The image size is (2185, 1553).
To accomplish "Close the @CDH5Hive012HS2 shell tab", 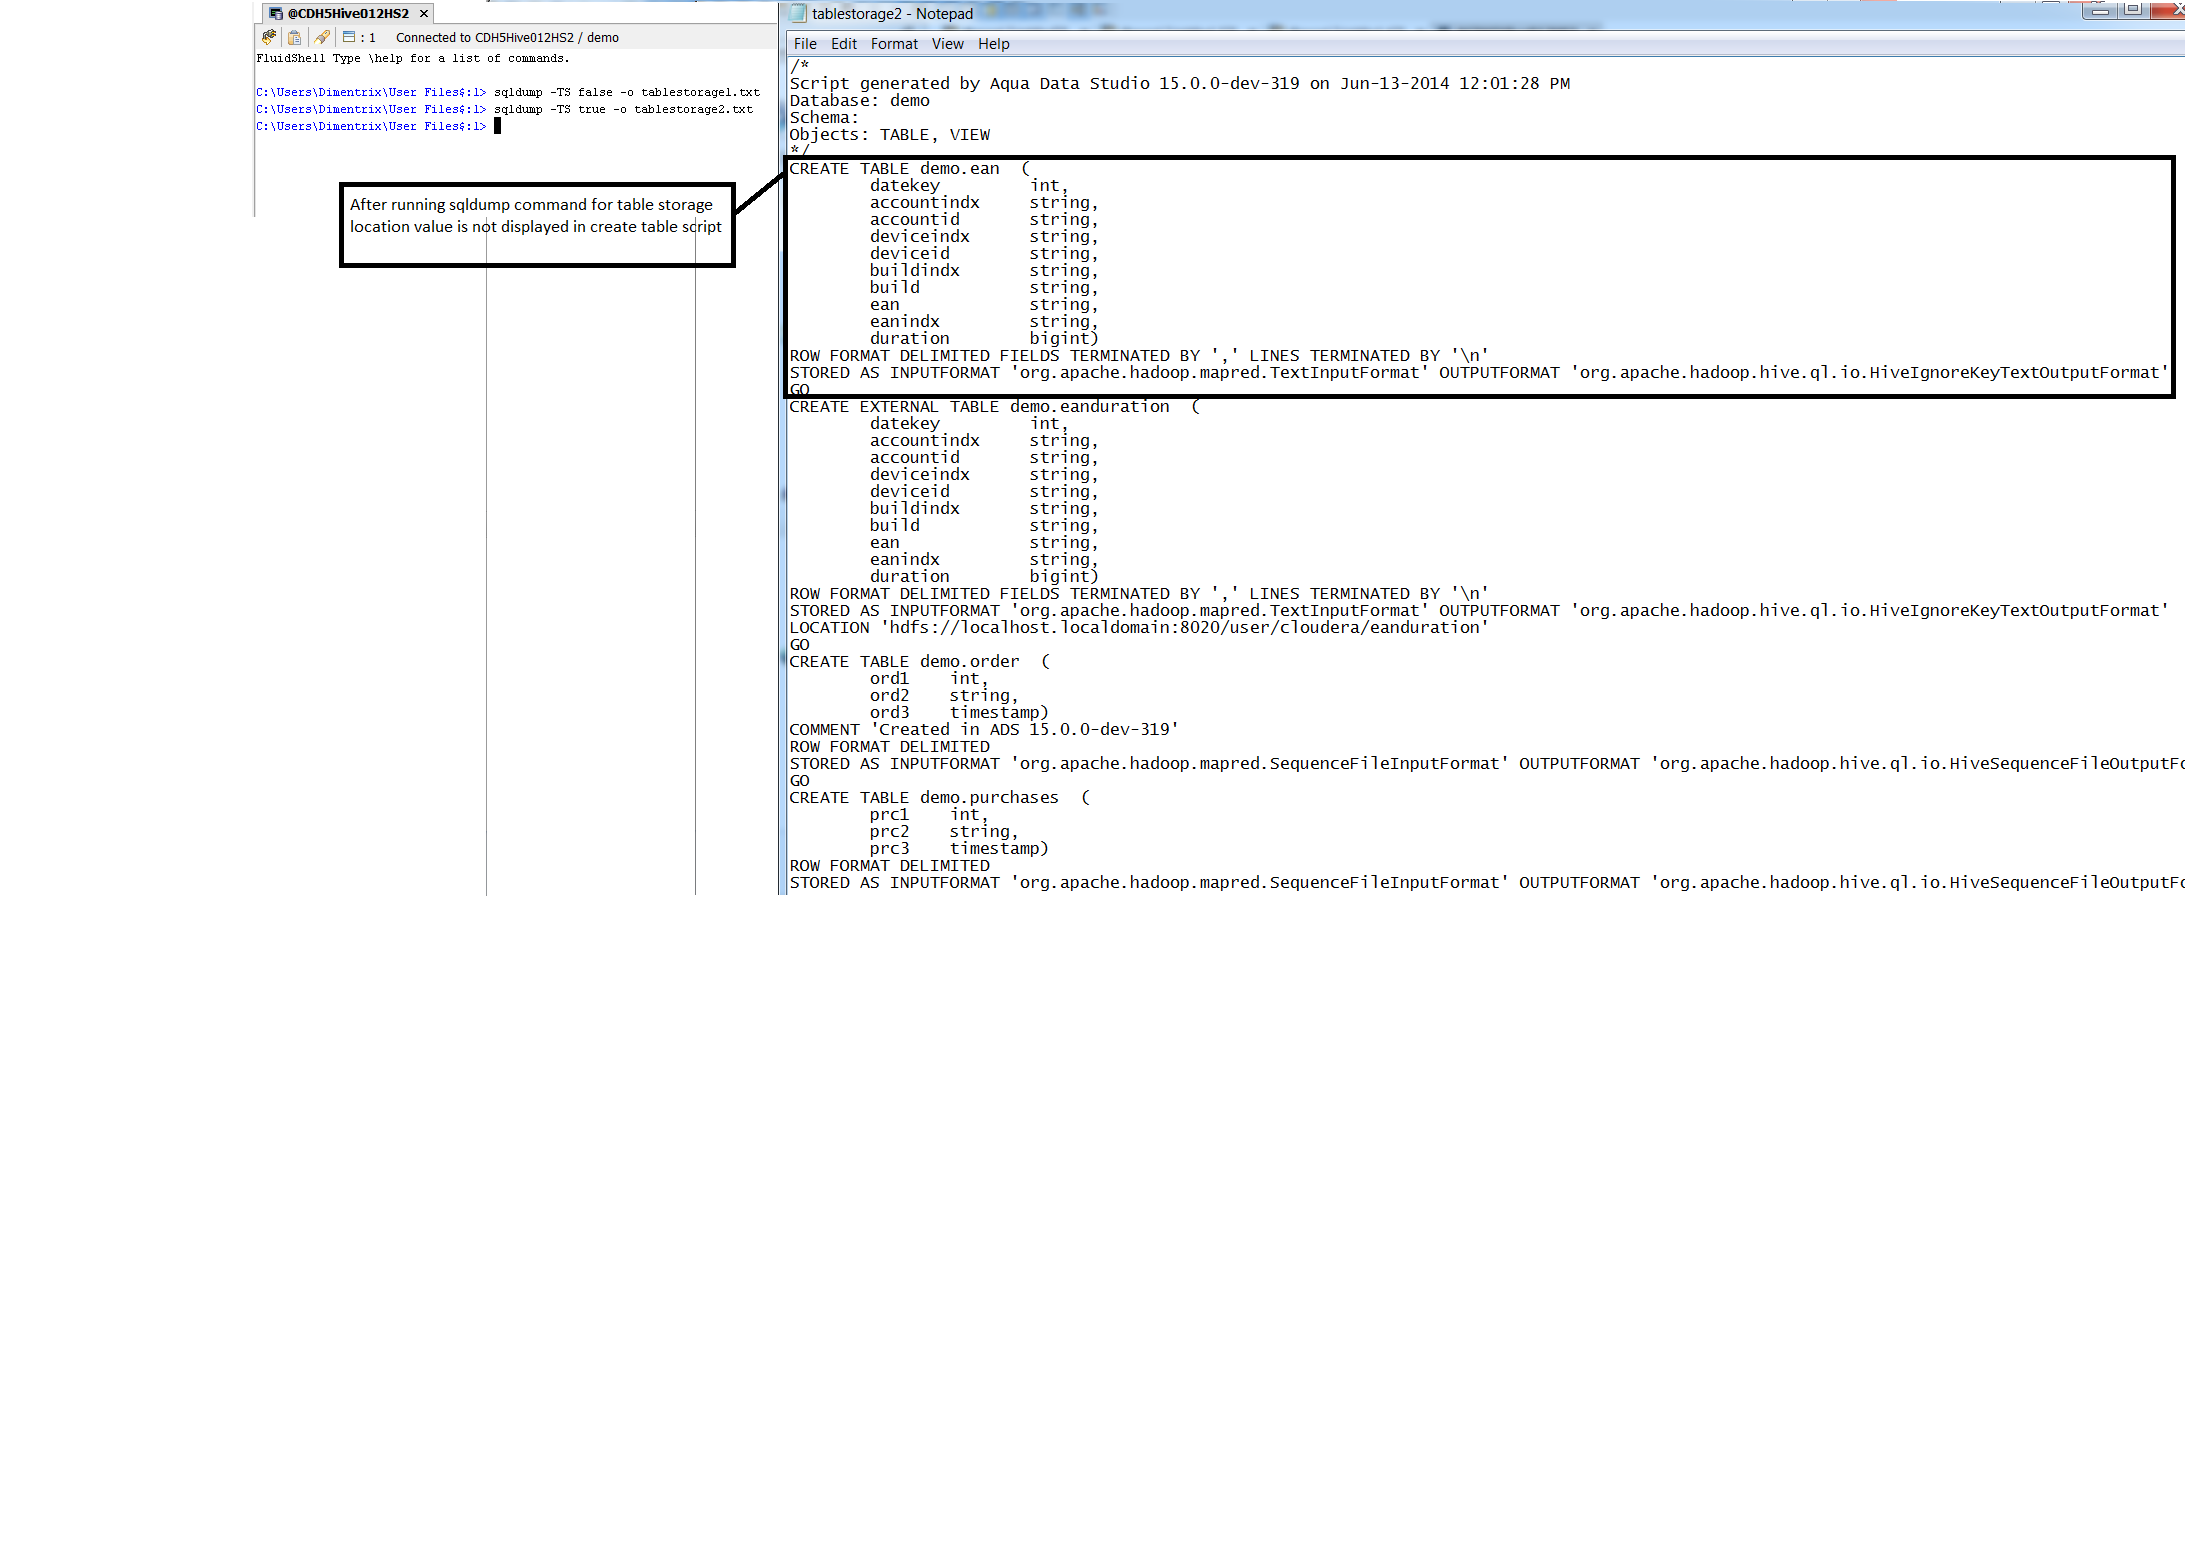I will click(424, 13).
